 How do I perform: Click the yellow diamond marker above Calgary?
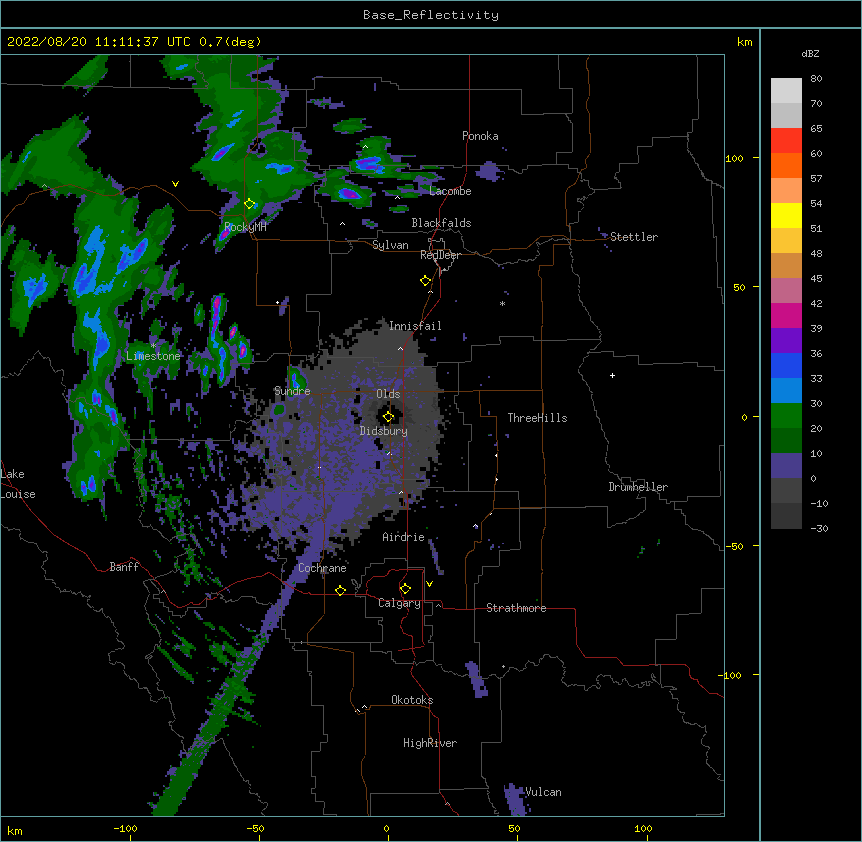click(x=405, y=589)
